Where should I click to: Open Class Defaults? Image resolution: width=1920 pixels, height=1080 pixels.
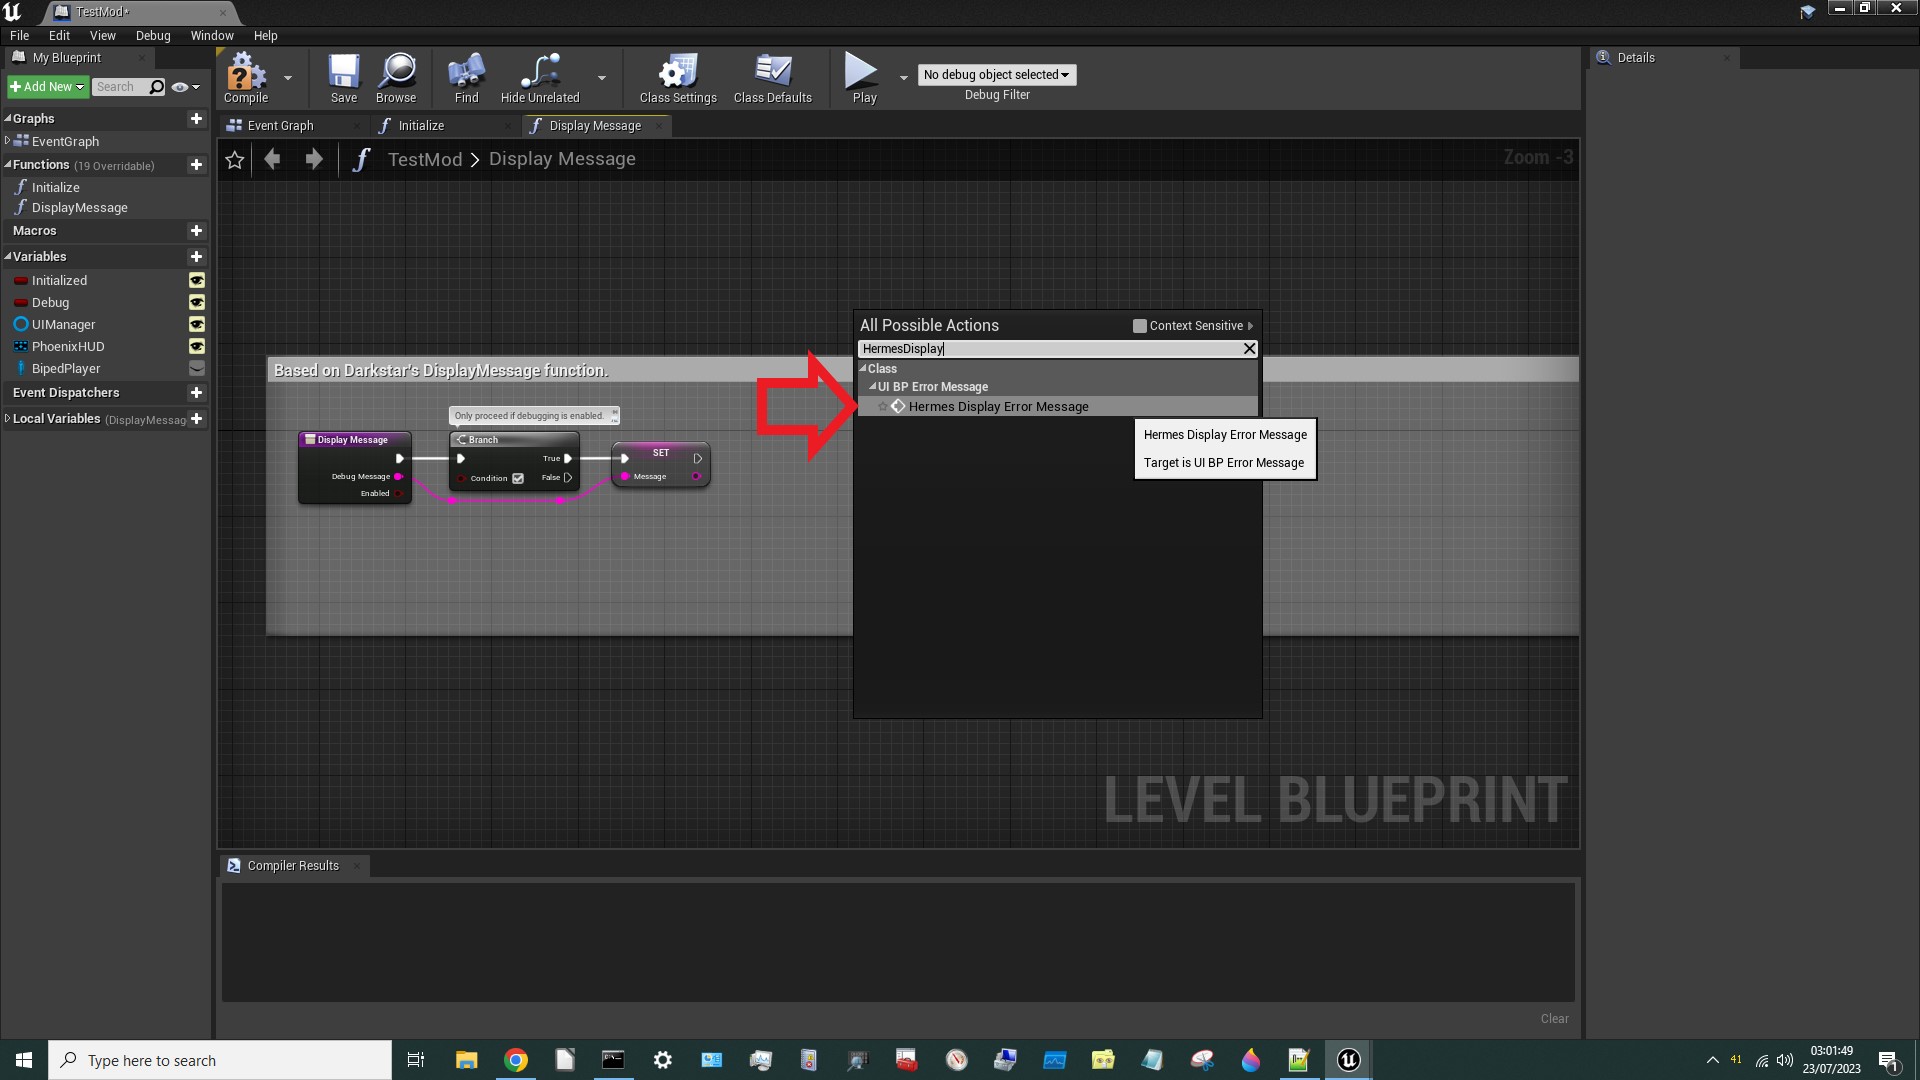click(x=772, y=78)
